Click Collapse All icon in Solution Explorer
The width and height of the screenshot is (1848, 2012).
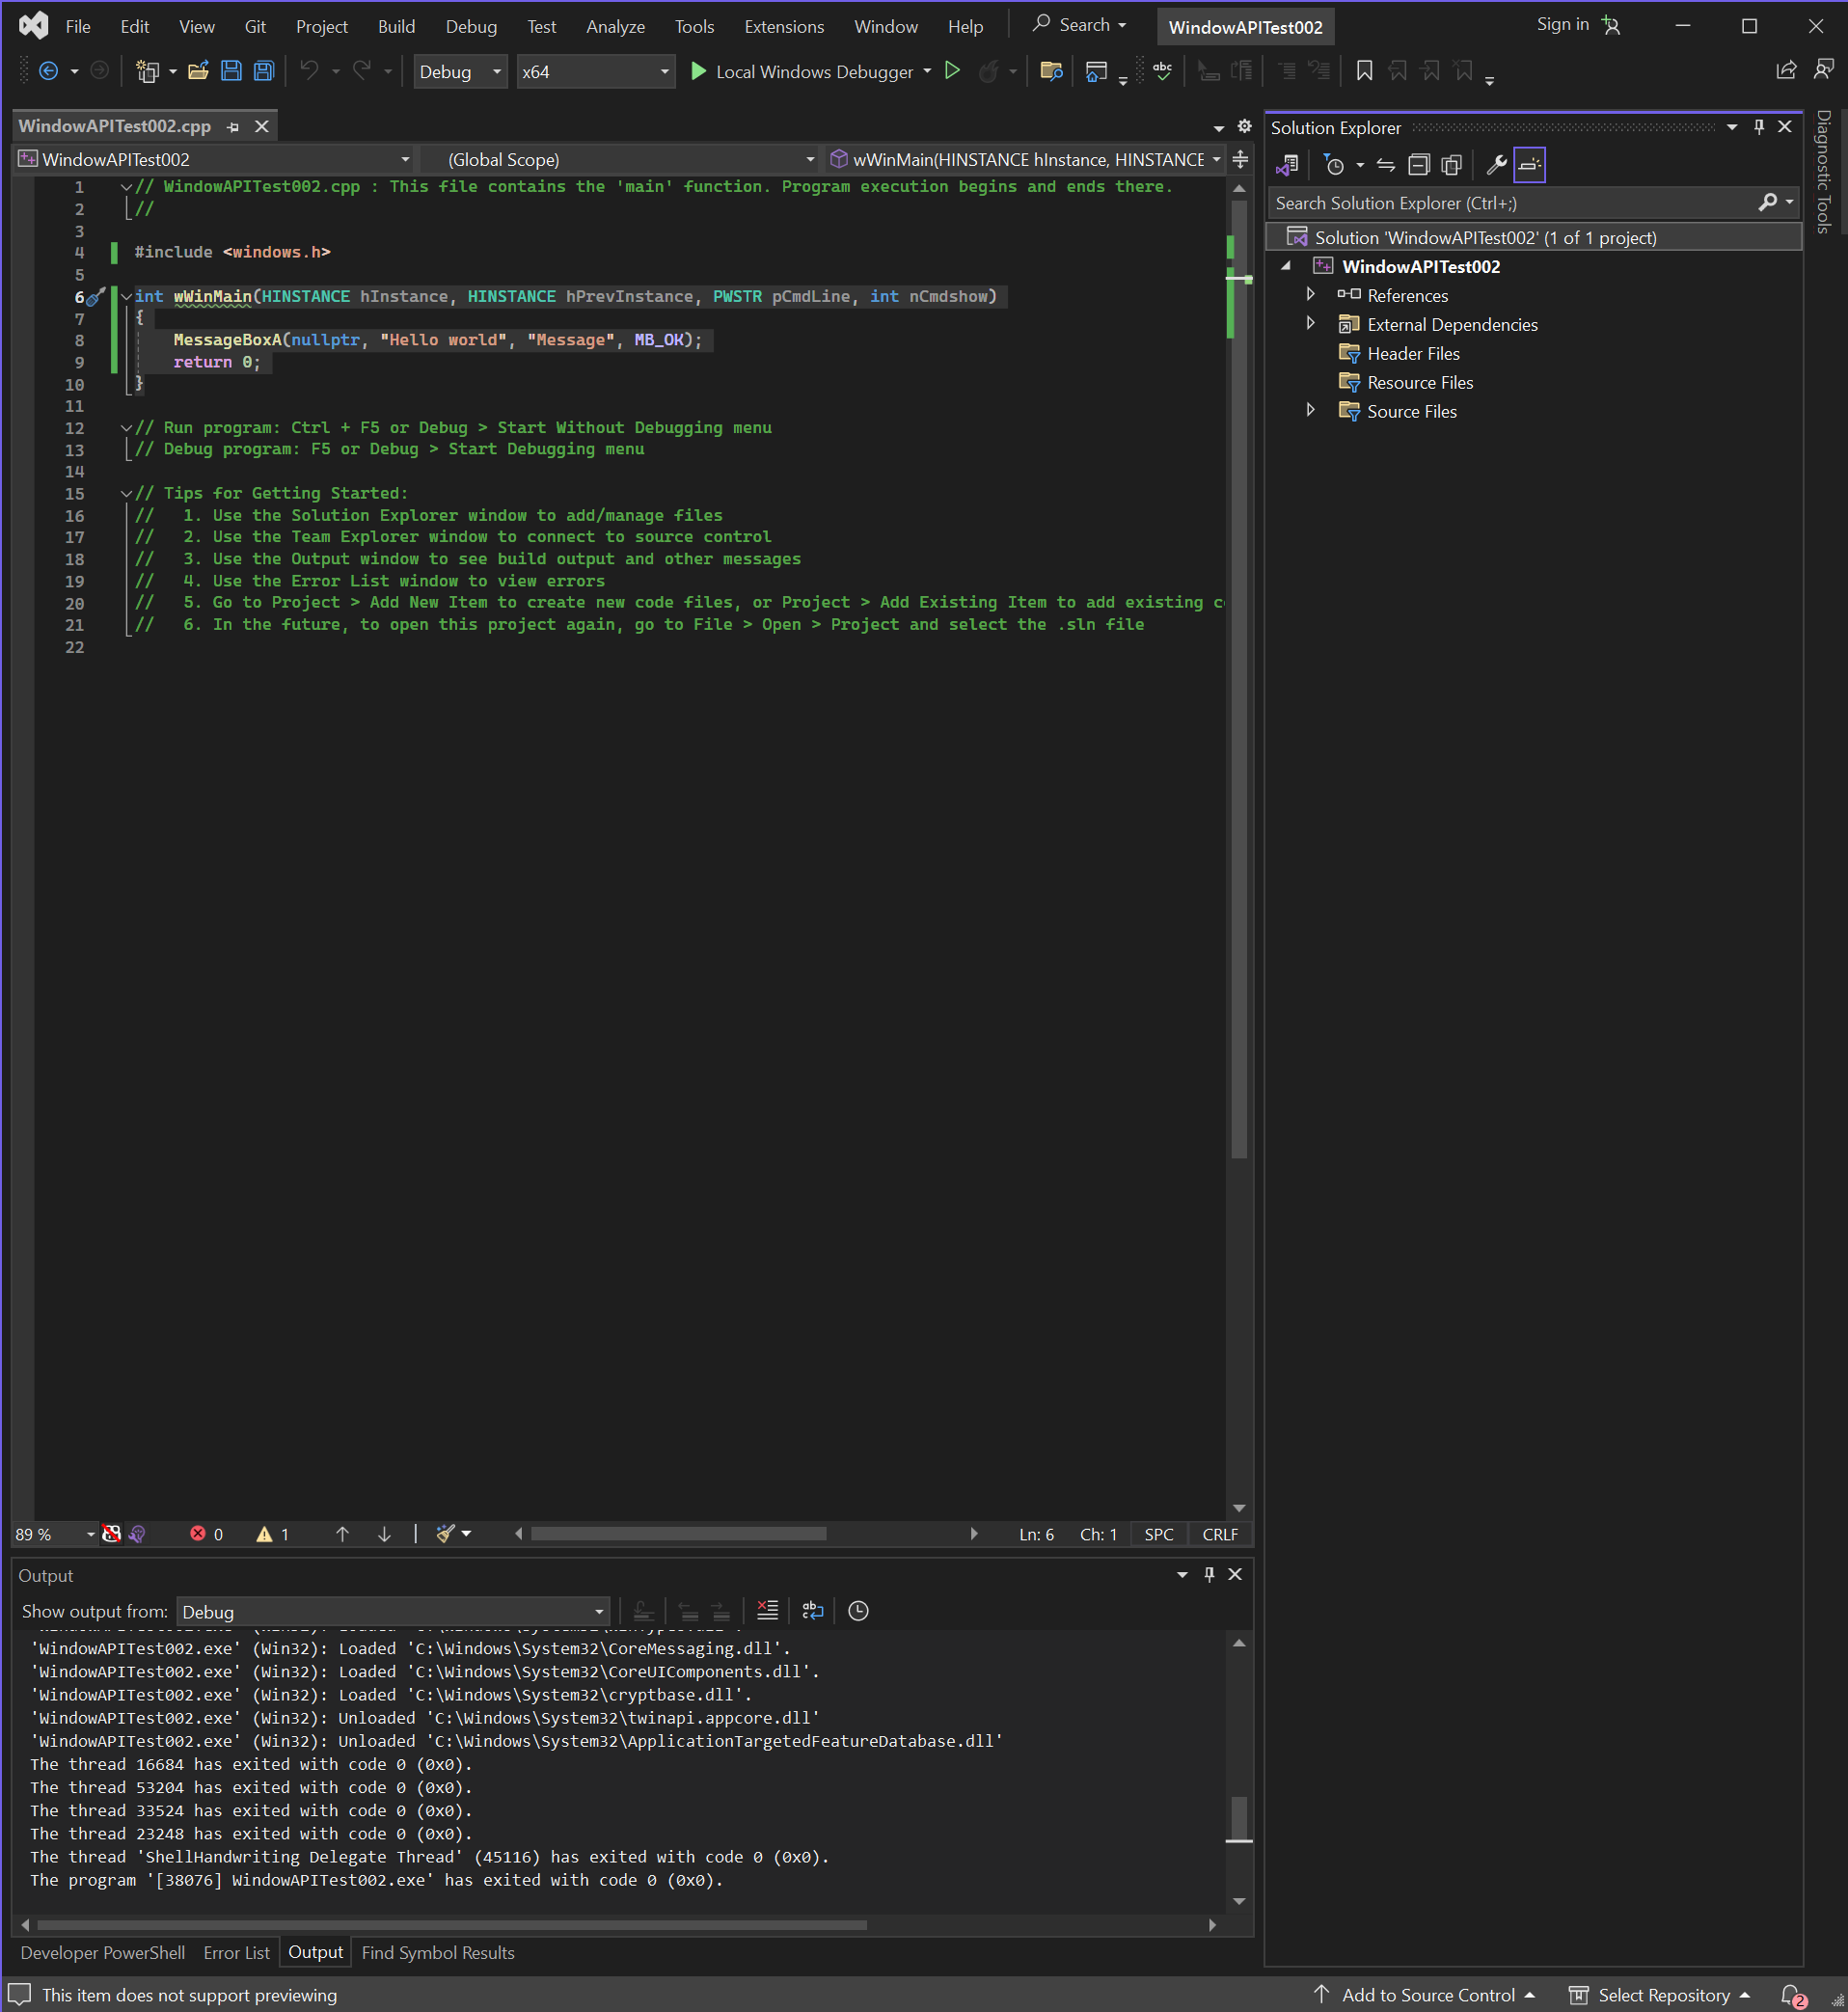click(x=1418, y=165)
